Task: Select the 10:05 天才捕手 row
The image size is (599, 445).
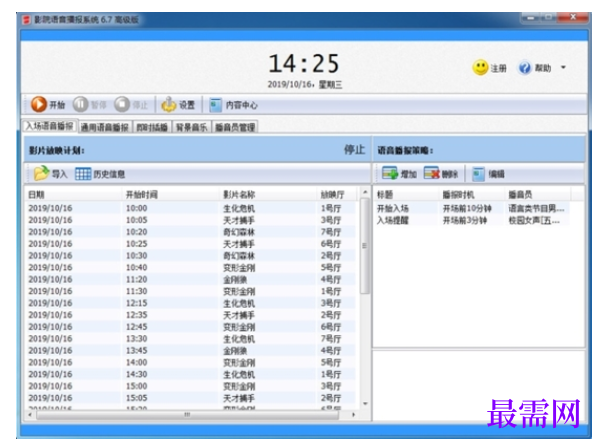Action: pos(191,220)
